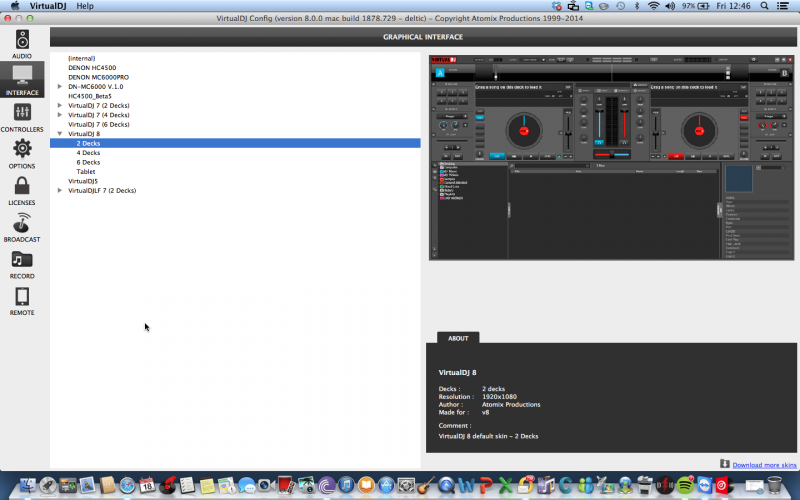Open Stickies notes from the Dock
Image resolution: width=800 pixels, height=500 pixels.
207,485
